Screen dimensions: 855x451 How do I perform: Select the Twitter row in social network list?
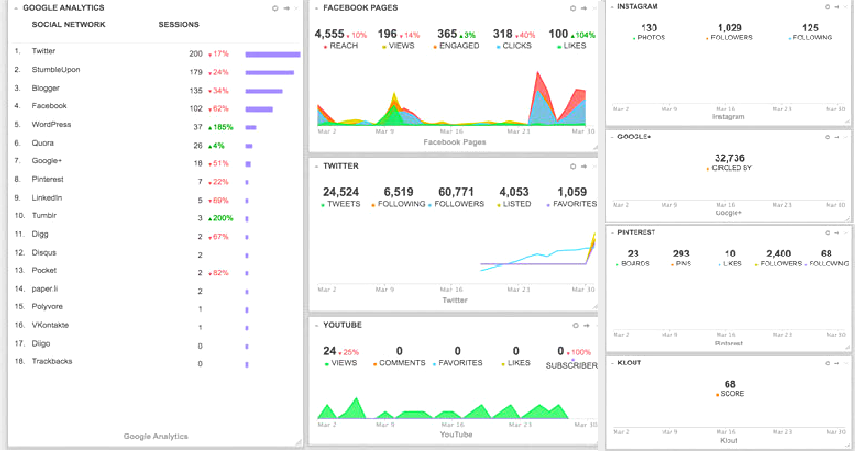pyautogui.click(x=157, y=52)
